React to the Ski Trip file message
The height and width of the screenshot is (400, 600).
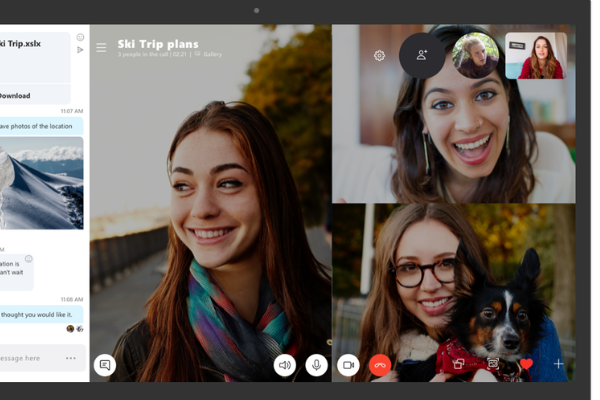(80, 37)
